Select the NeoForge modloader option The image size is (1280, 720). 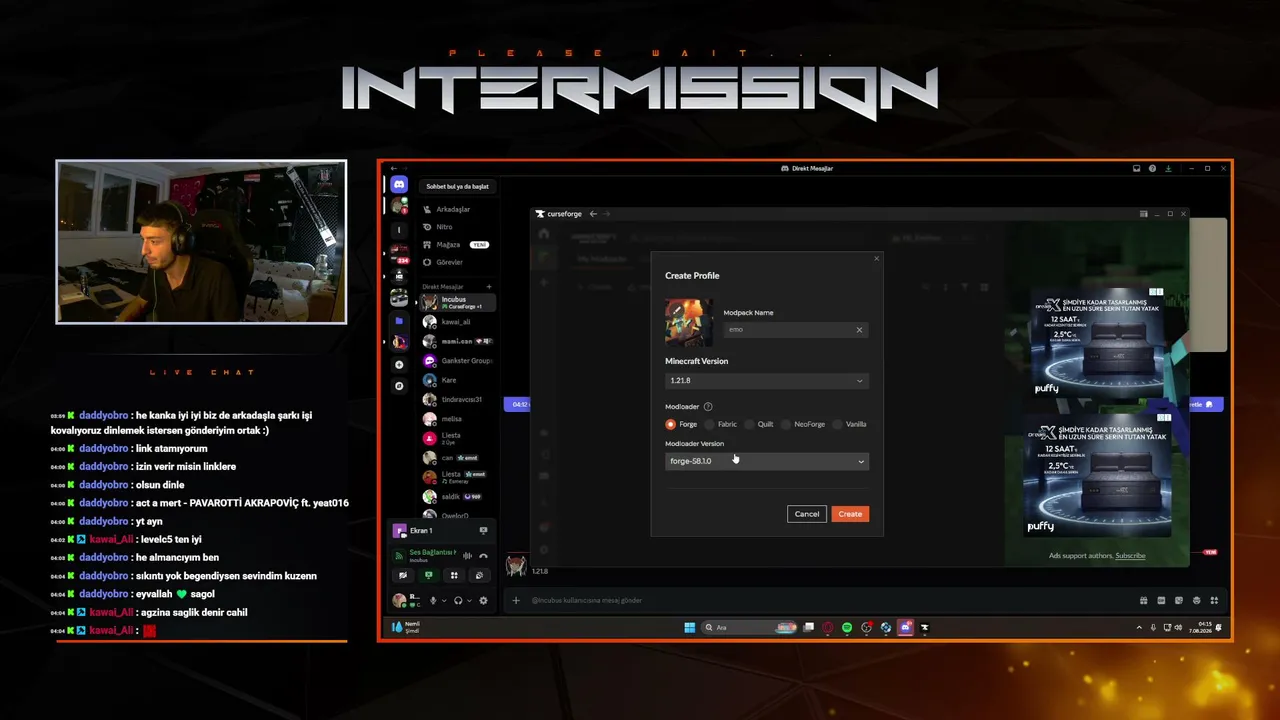[x=804, y=424]
